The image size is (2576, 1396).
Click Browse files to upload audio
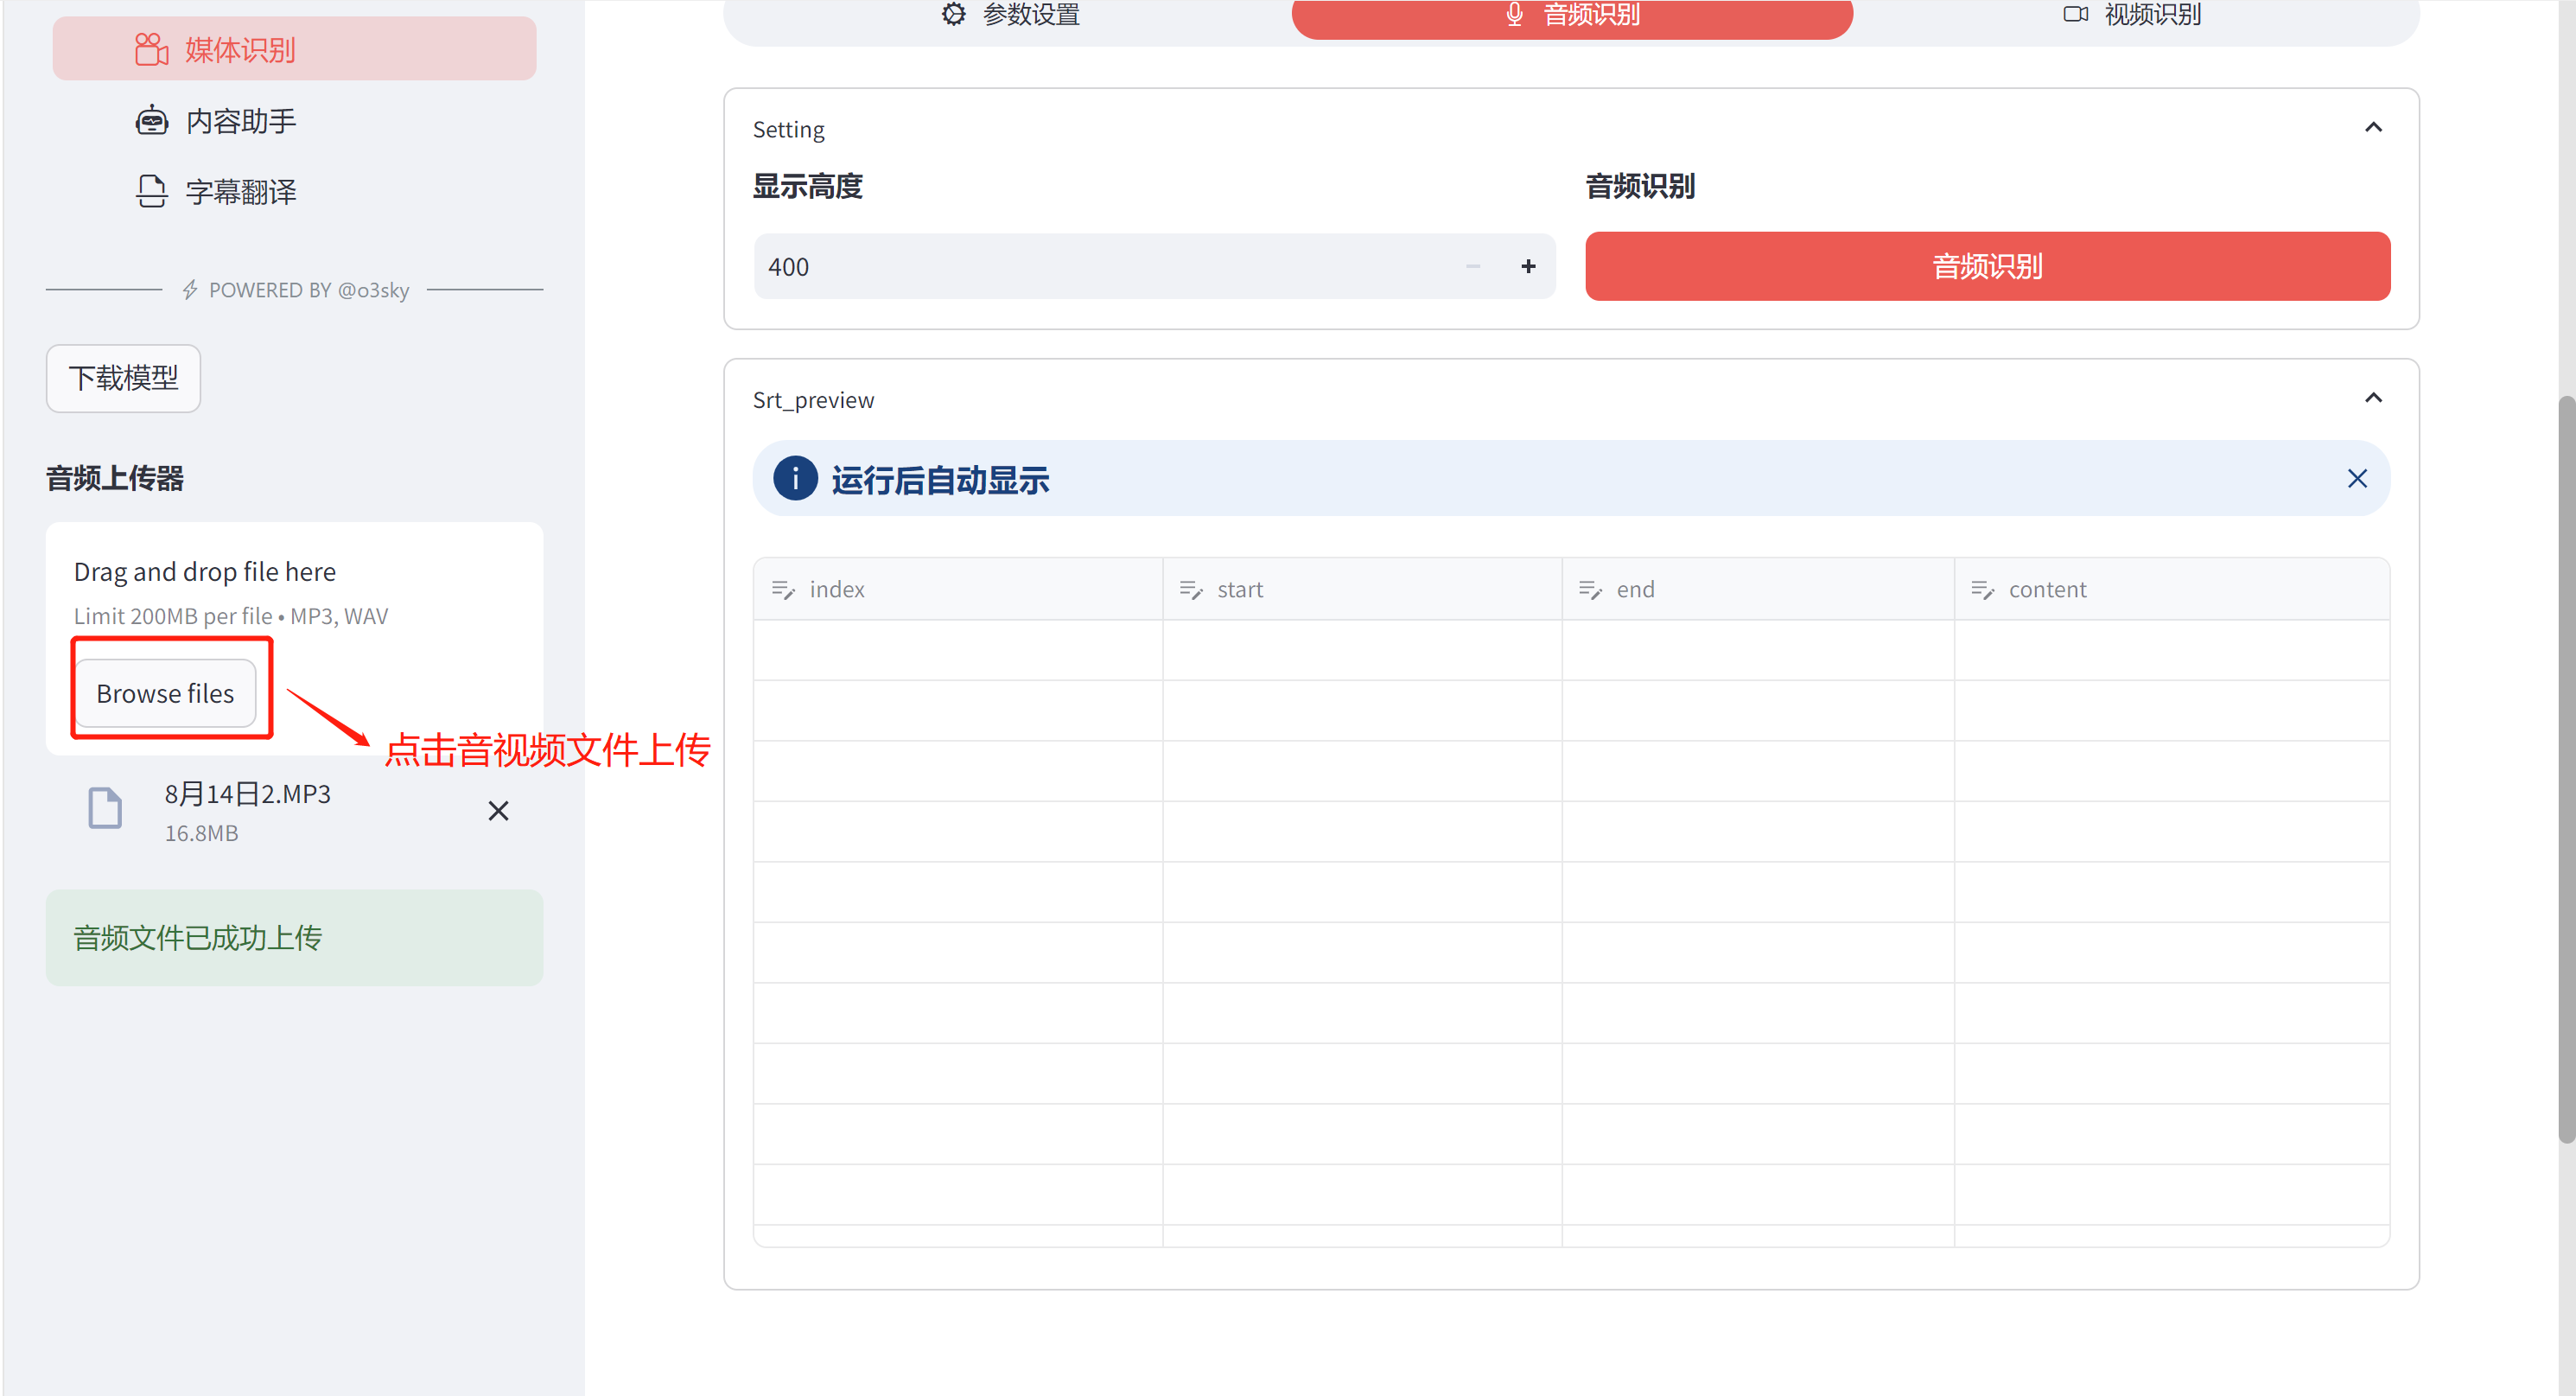point(165,693)
